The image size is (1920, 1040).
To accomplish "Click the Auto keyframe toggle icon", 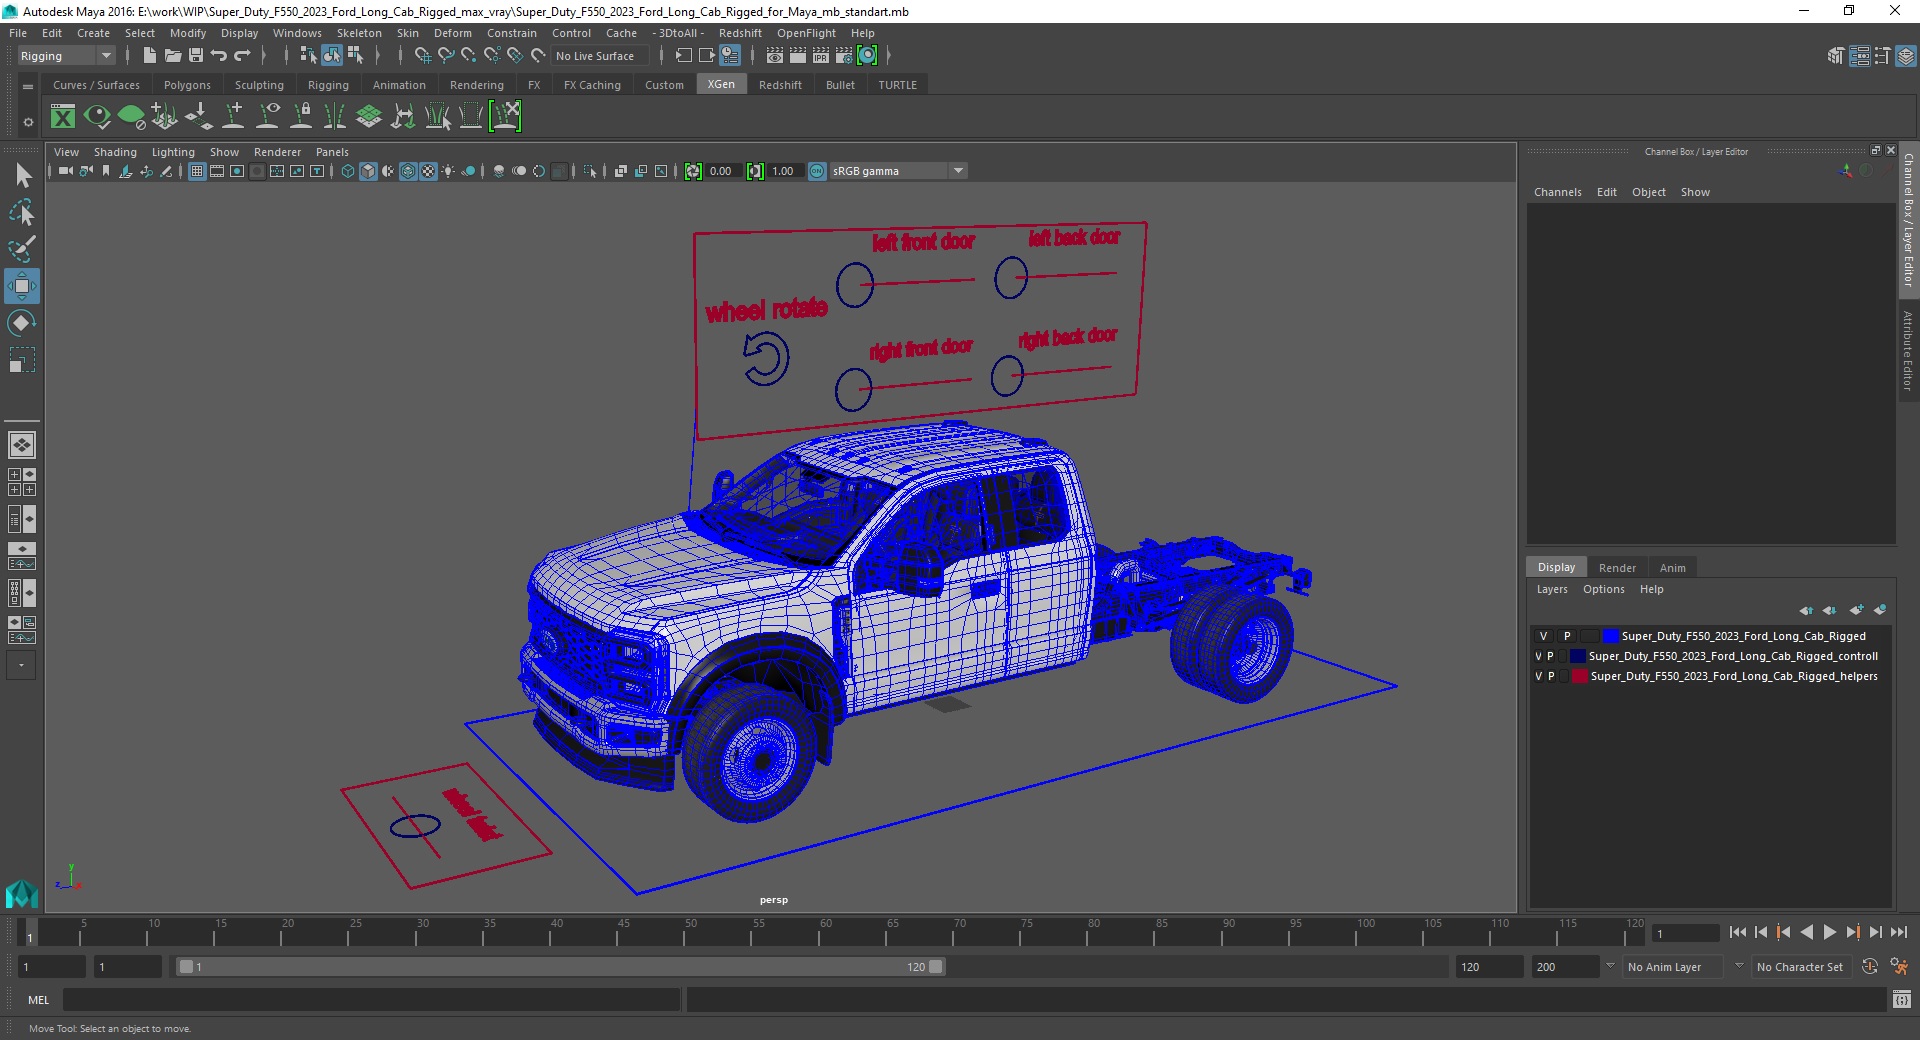I will coord(1870,967).
